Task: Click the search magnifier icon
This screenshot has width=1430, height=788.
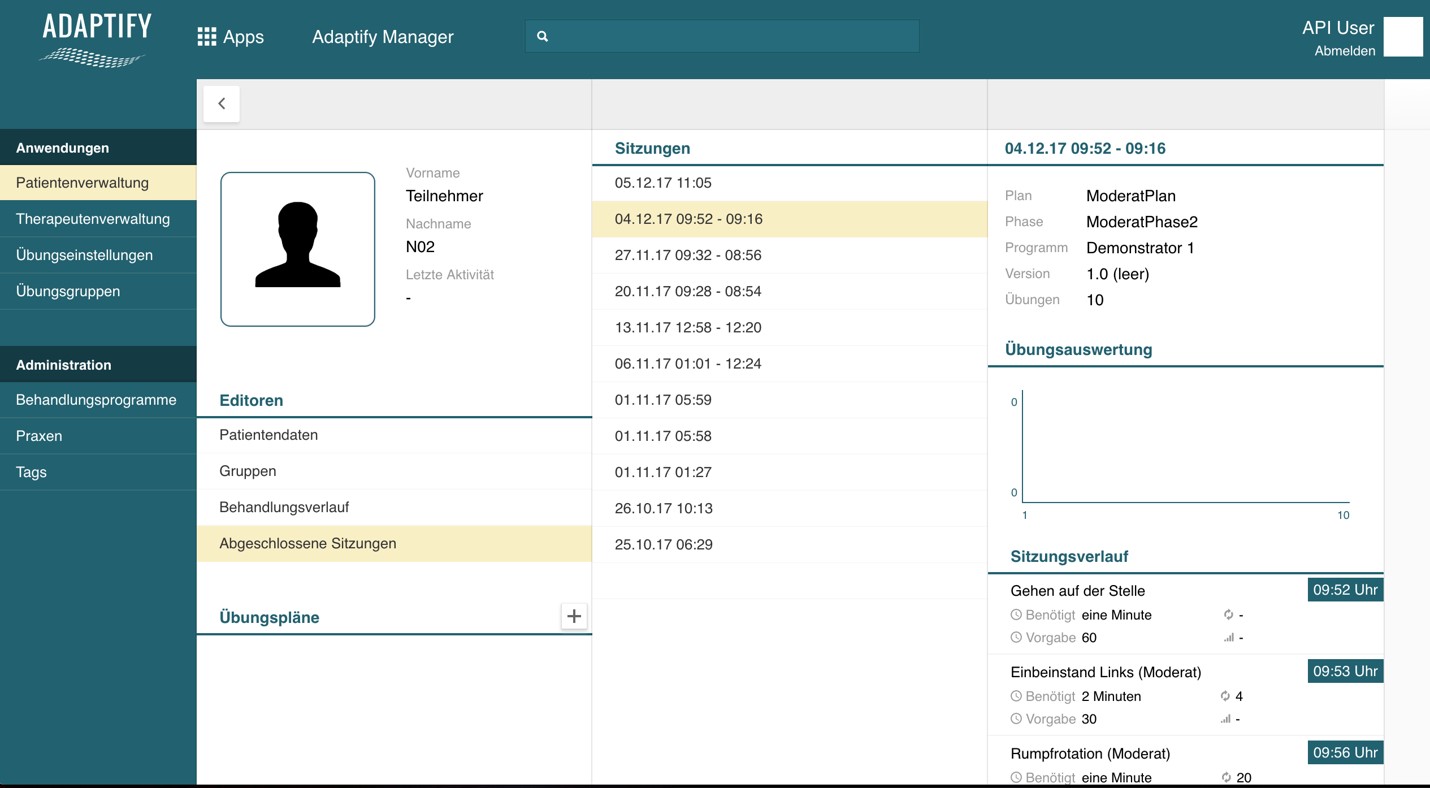Action: [543, 37]
